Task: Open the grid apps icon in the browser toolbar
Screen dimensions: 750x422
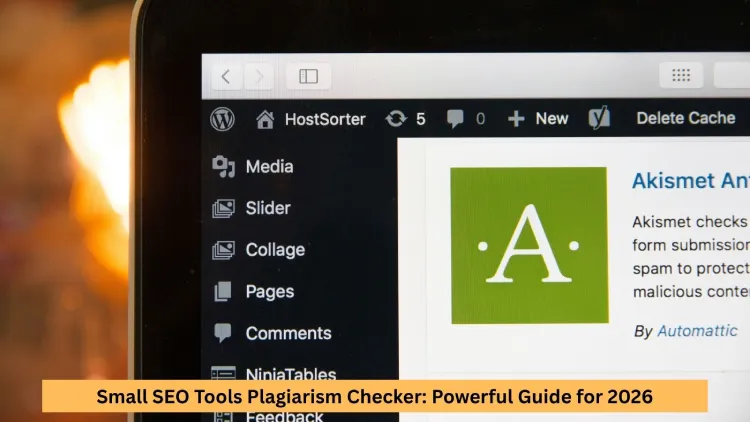Action: pos(681,75)
